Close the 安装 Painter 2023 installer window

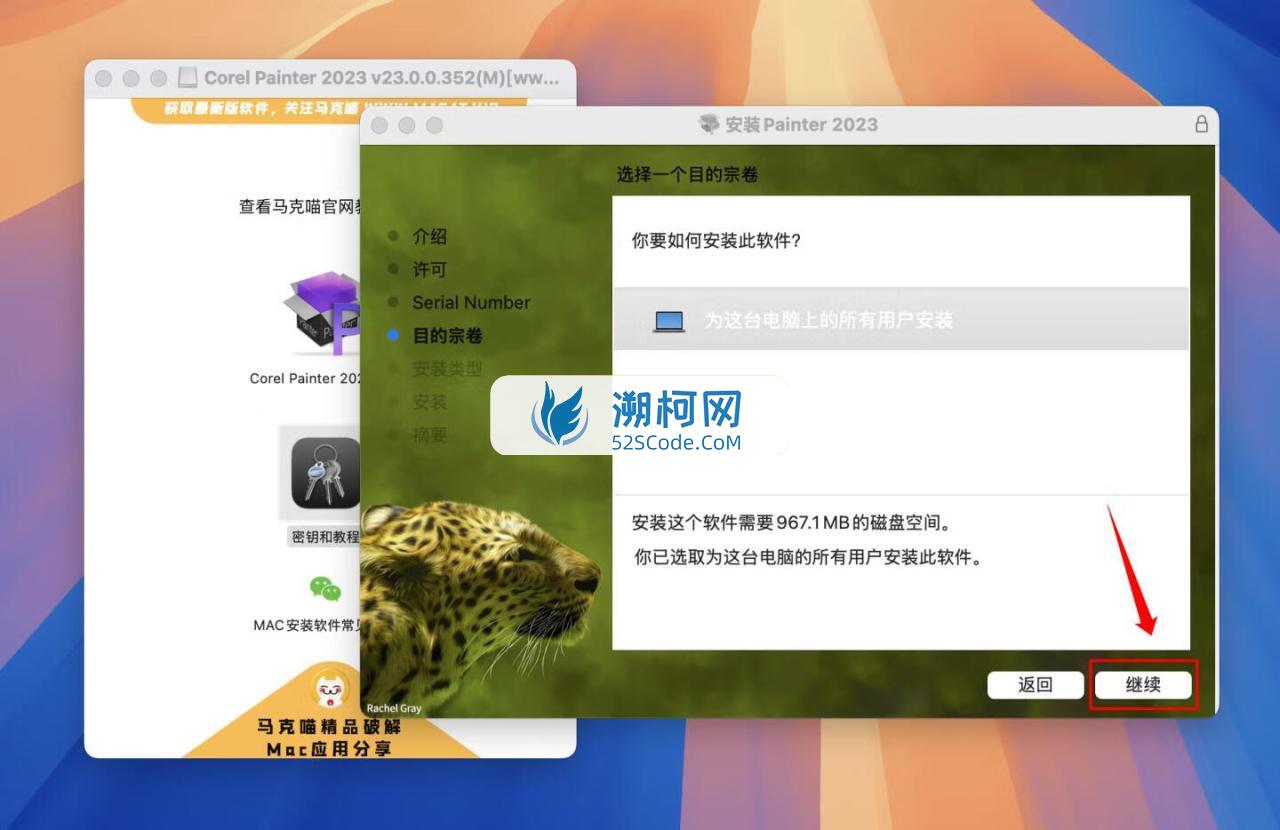(379, 125)
